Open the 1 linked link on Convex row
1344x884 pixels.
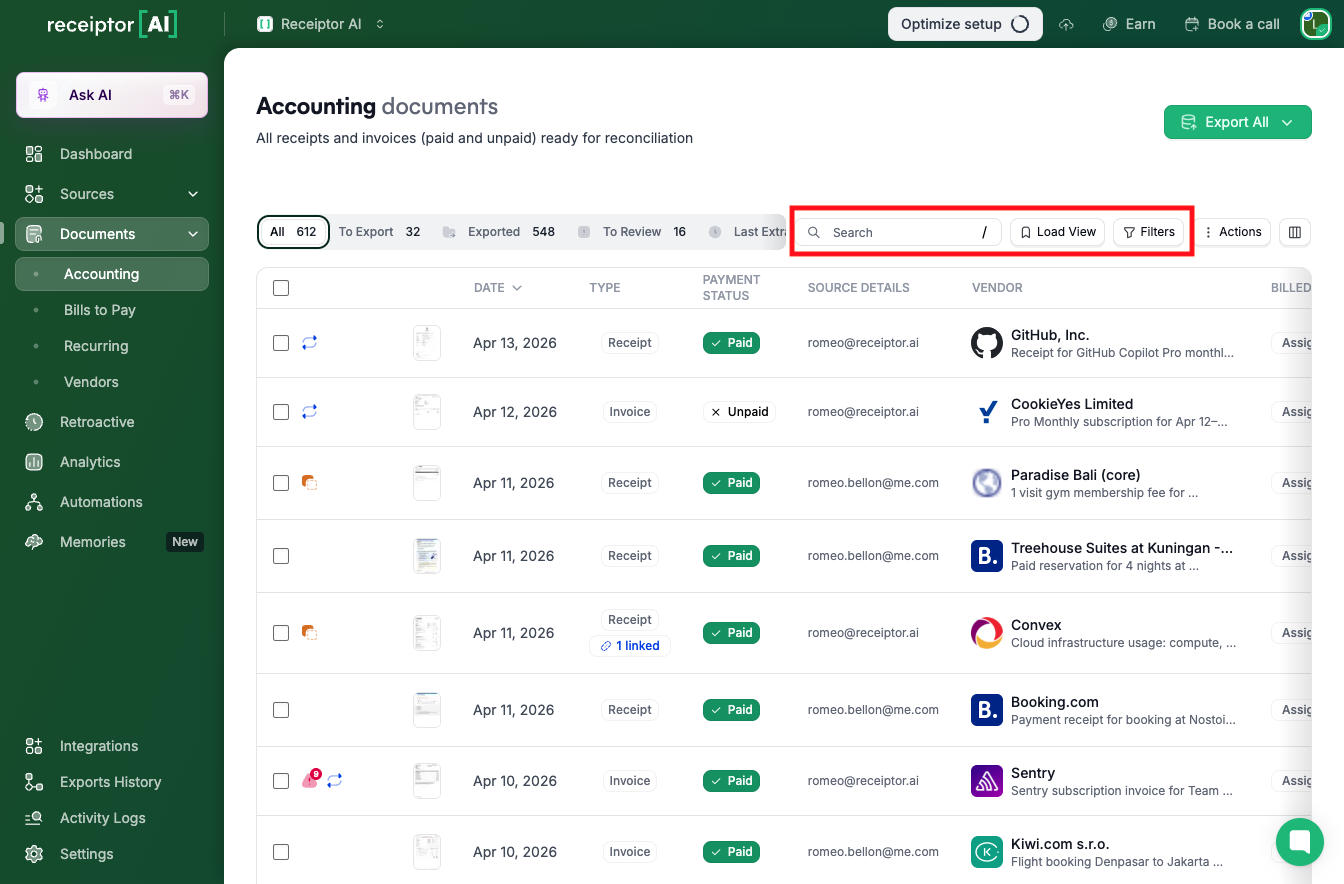tap(630, 646)
